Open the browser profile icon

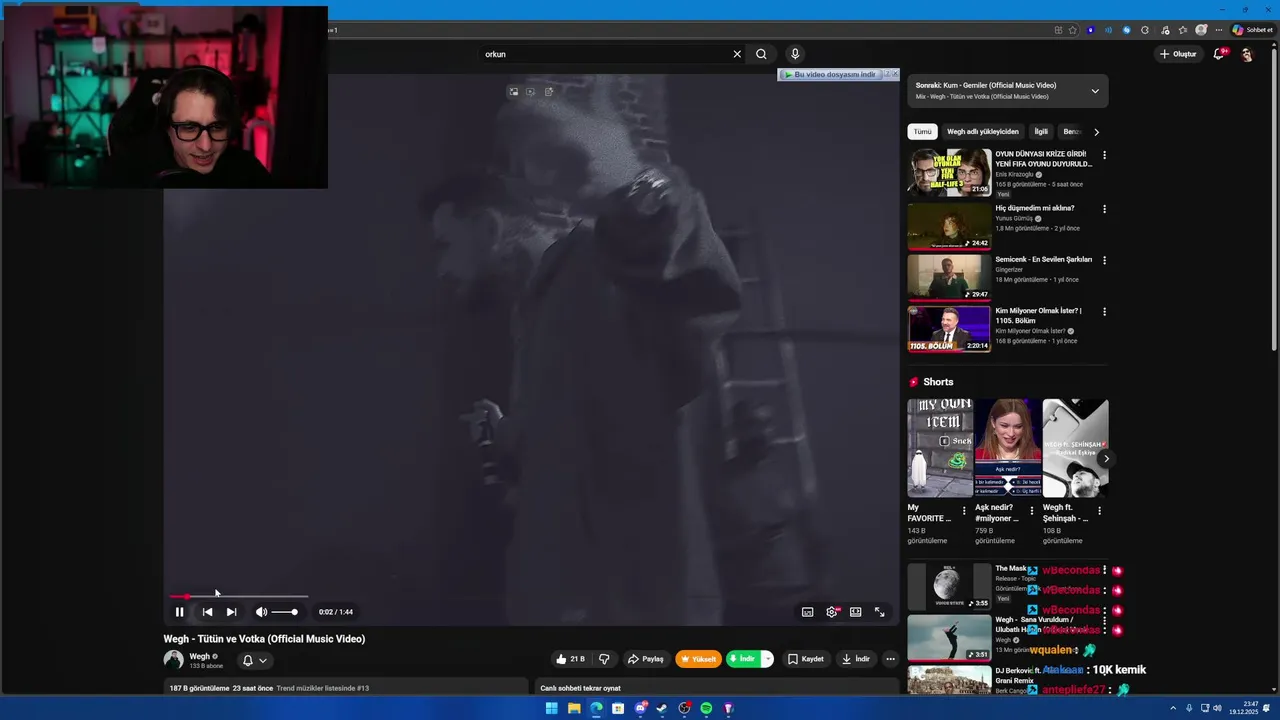coord(1201,30)
